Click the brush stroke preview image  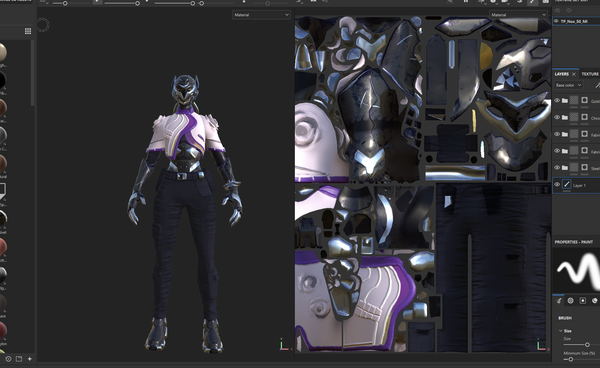577,270
